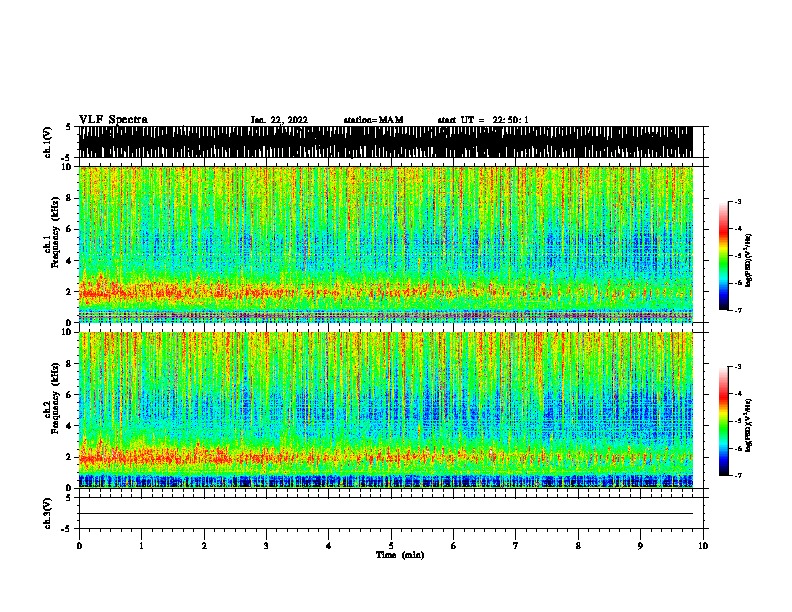Screen dimensions: 792x612
Task: Click the "-5" tick on ch.3(V) axis
Action: tap(67, 529)
